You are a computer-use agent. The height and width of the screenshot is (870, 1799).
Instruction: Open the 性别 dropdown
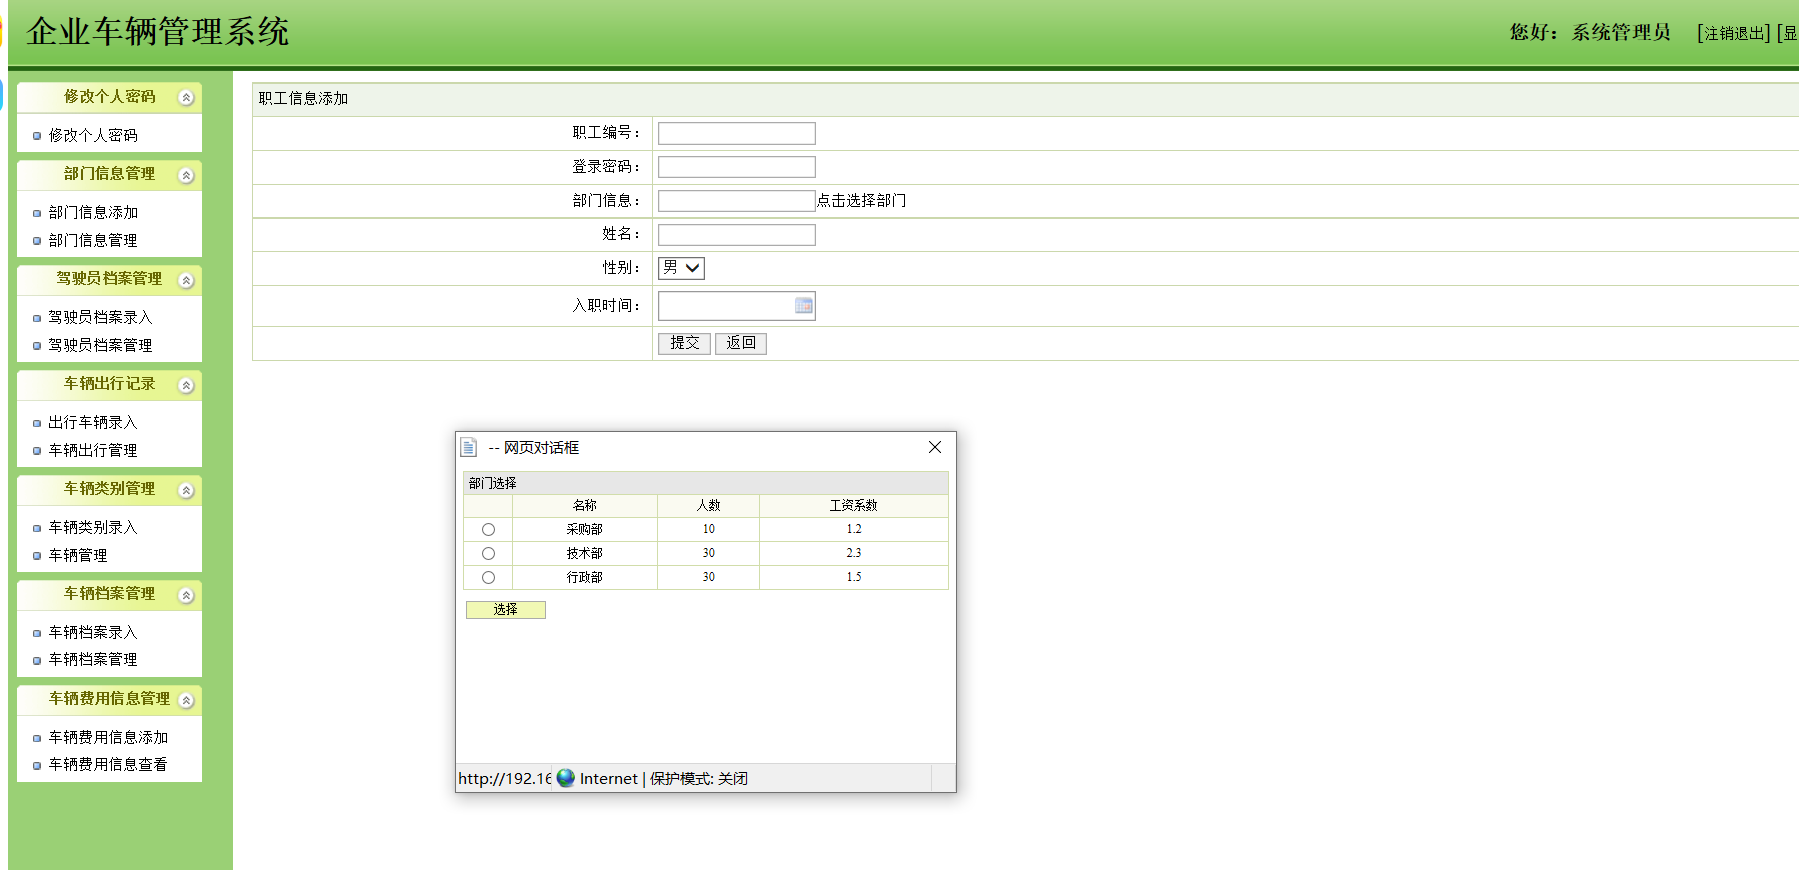pyautogui.click(x=681, y=268)
